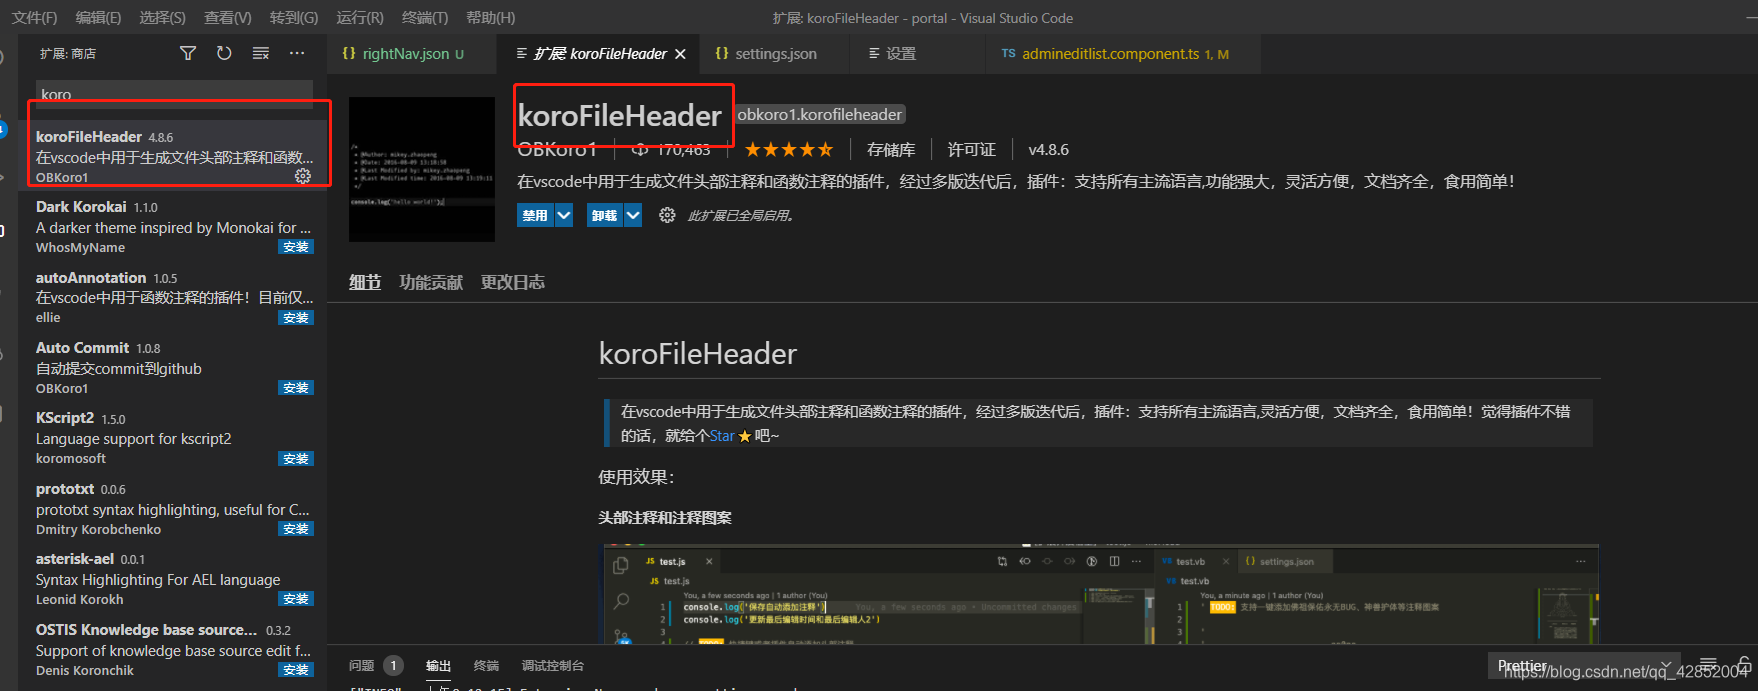Screen dimensions: 1758x691
Task: Expand the uninstall button dropdown arrow
Action: [x=633, y=215]
